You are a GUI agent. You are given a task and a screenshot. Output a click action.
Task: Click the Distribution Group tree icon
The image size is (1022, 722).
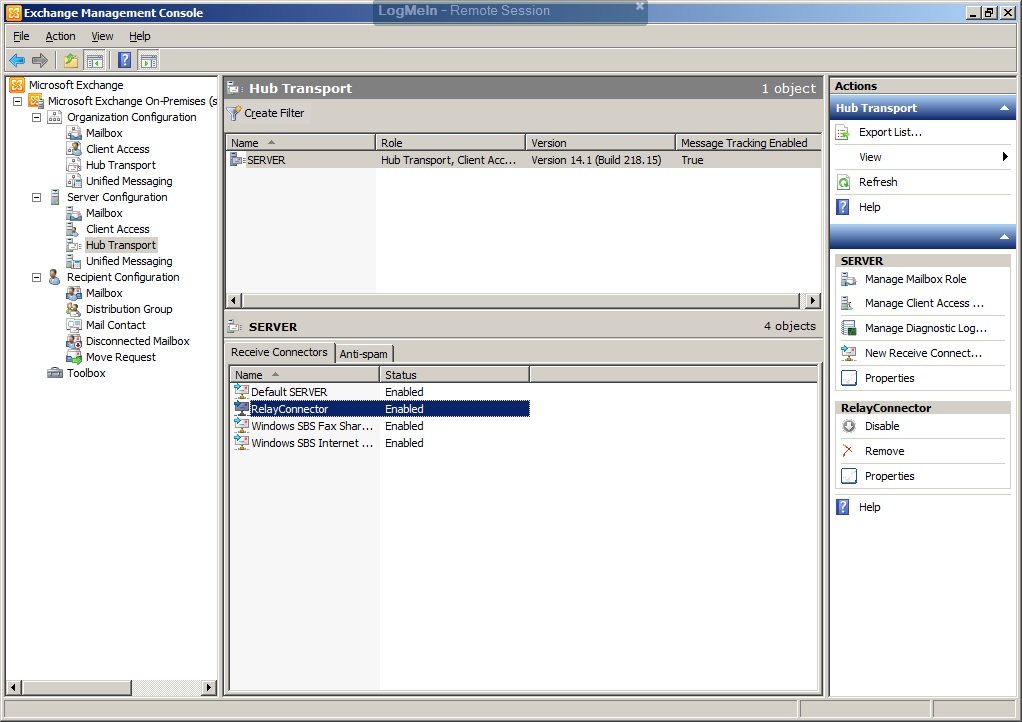(x=74, y=309)
